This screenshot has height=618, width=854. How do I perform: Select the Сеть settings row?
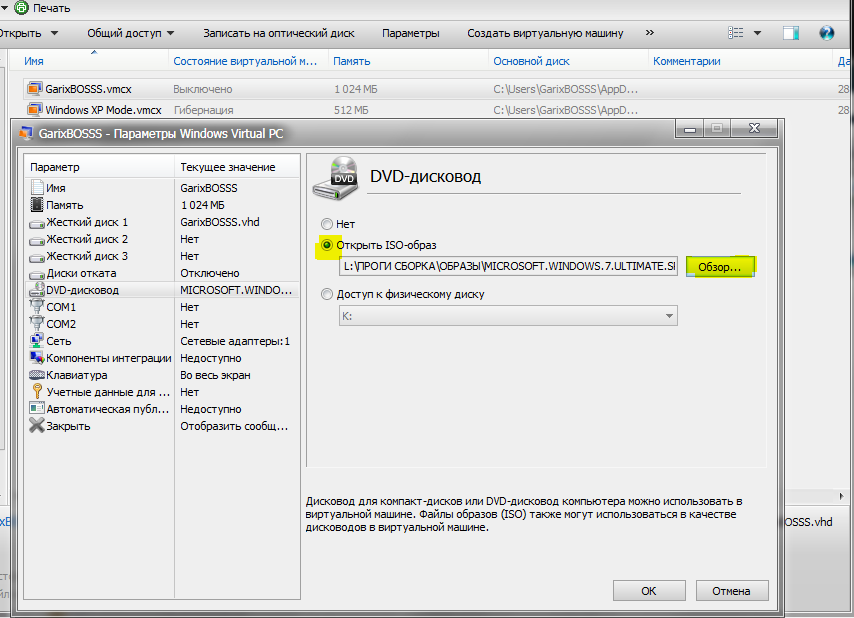pos(162,341)
